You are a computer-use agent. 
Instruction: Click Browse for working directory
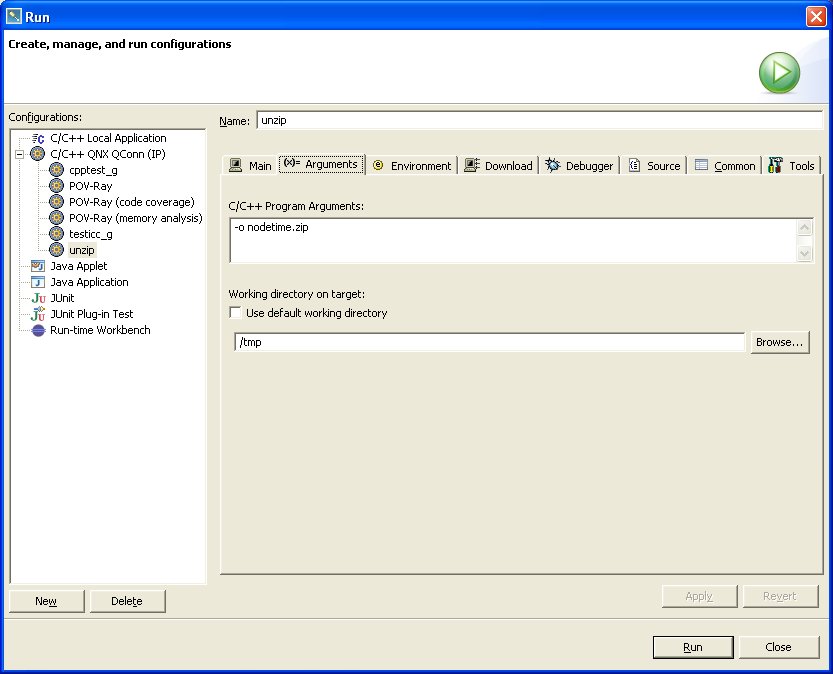[x=779, y=342]
